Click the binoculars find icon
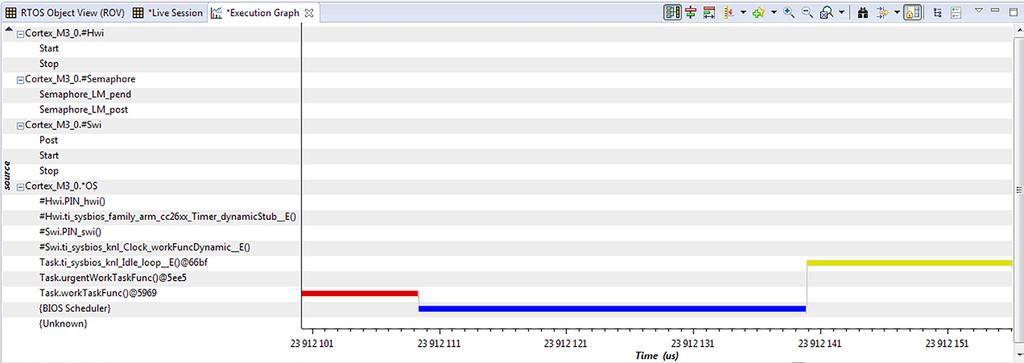 pos(862,12)
